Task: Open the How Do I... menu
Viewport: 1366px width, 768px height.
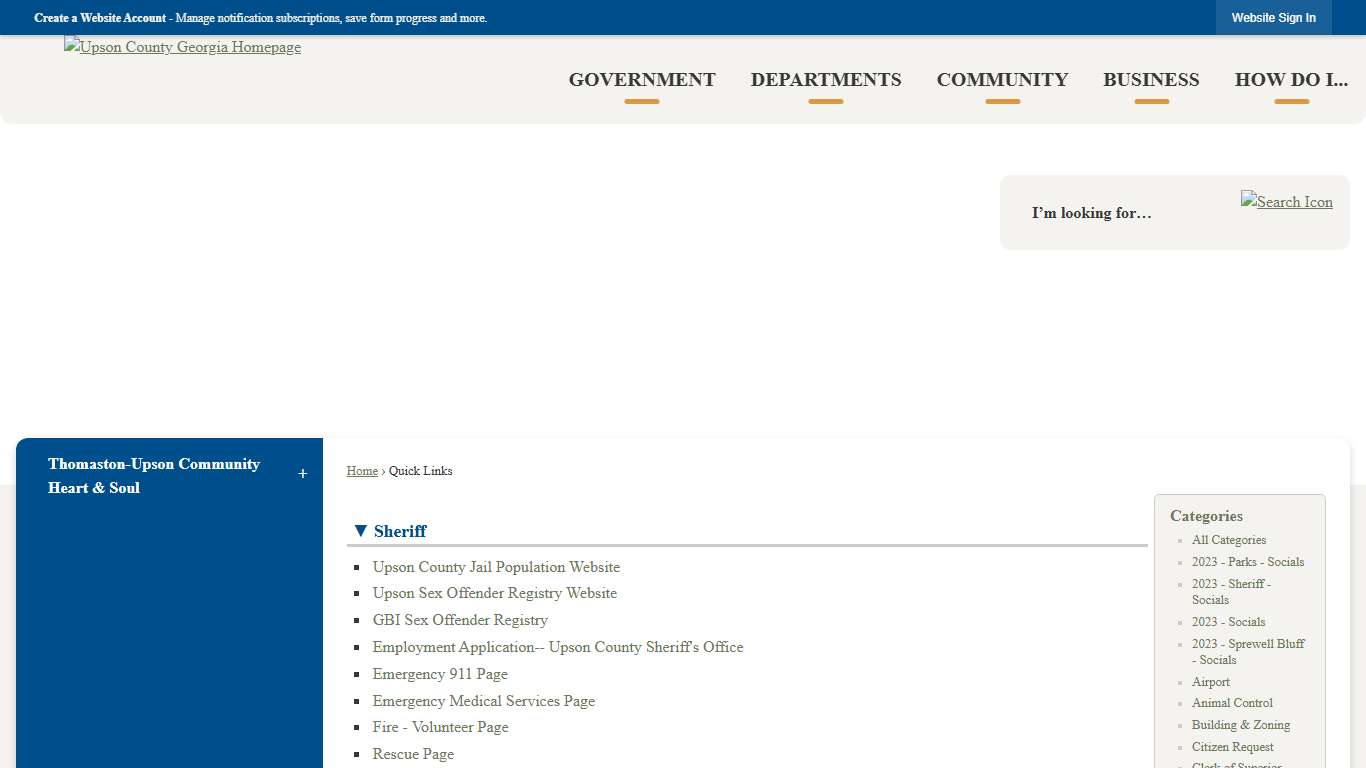Action: point(1291,80)
